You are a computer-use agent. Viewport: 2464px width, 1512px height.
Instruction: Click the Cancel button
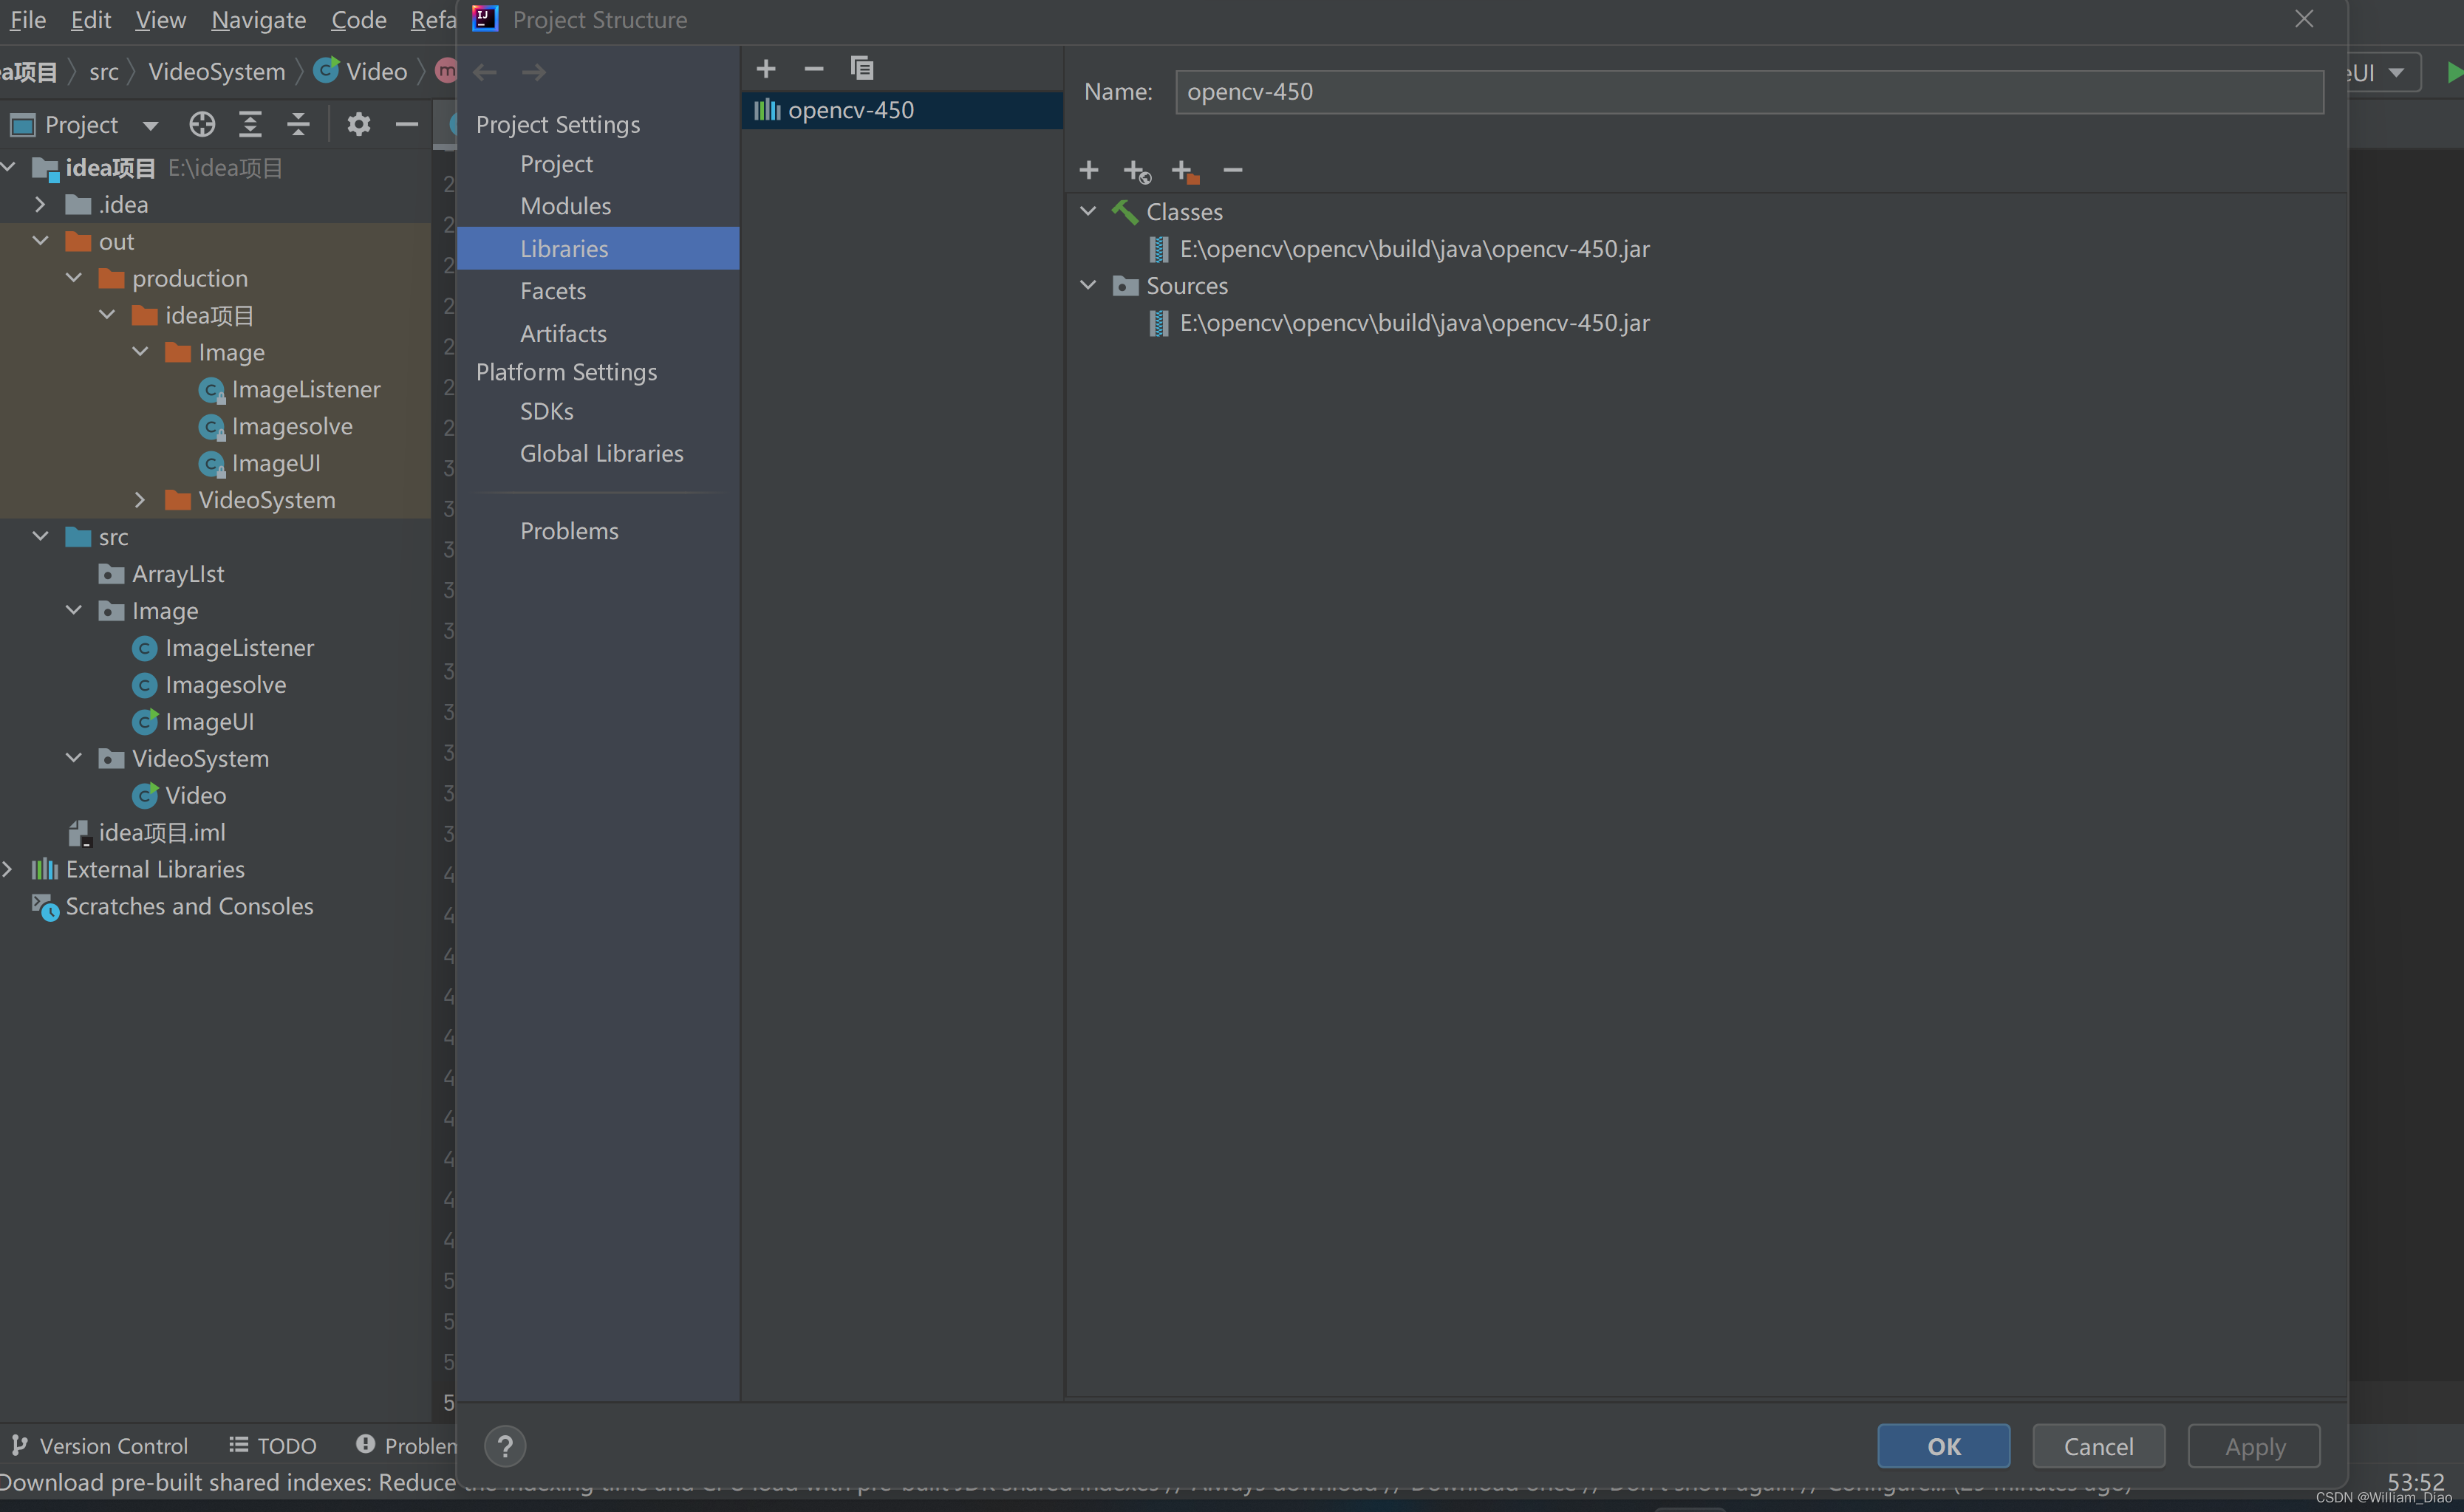click(x=2098, y=1446)
